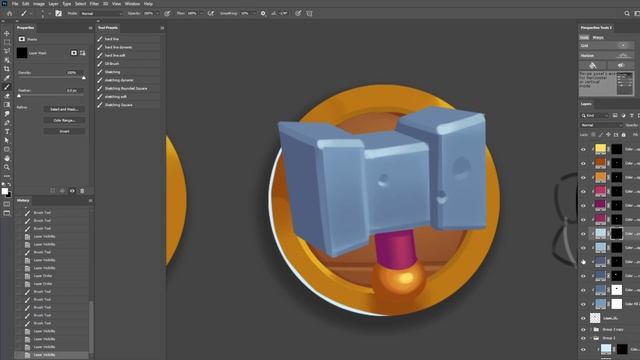The width and height of the screenshot is (640, 360).
Task: Toggle mask enable eye in Properties panel
Action: [x=72, y=191]
